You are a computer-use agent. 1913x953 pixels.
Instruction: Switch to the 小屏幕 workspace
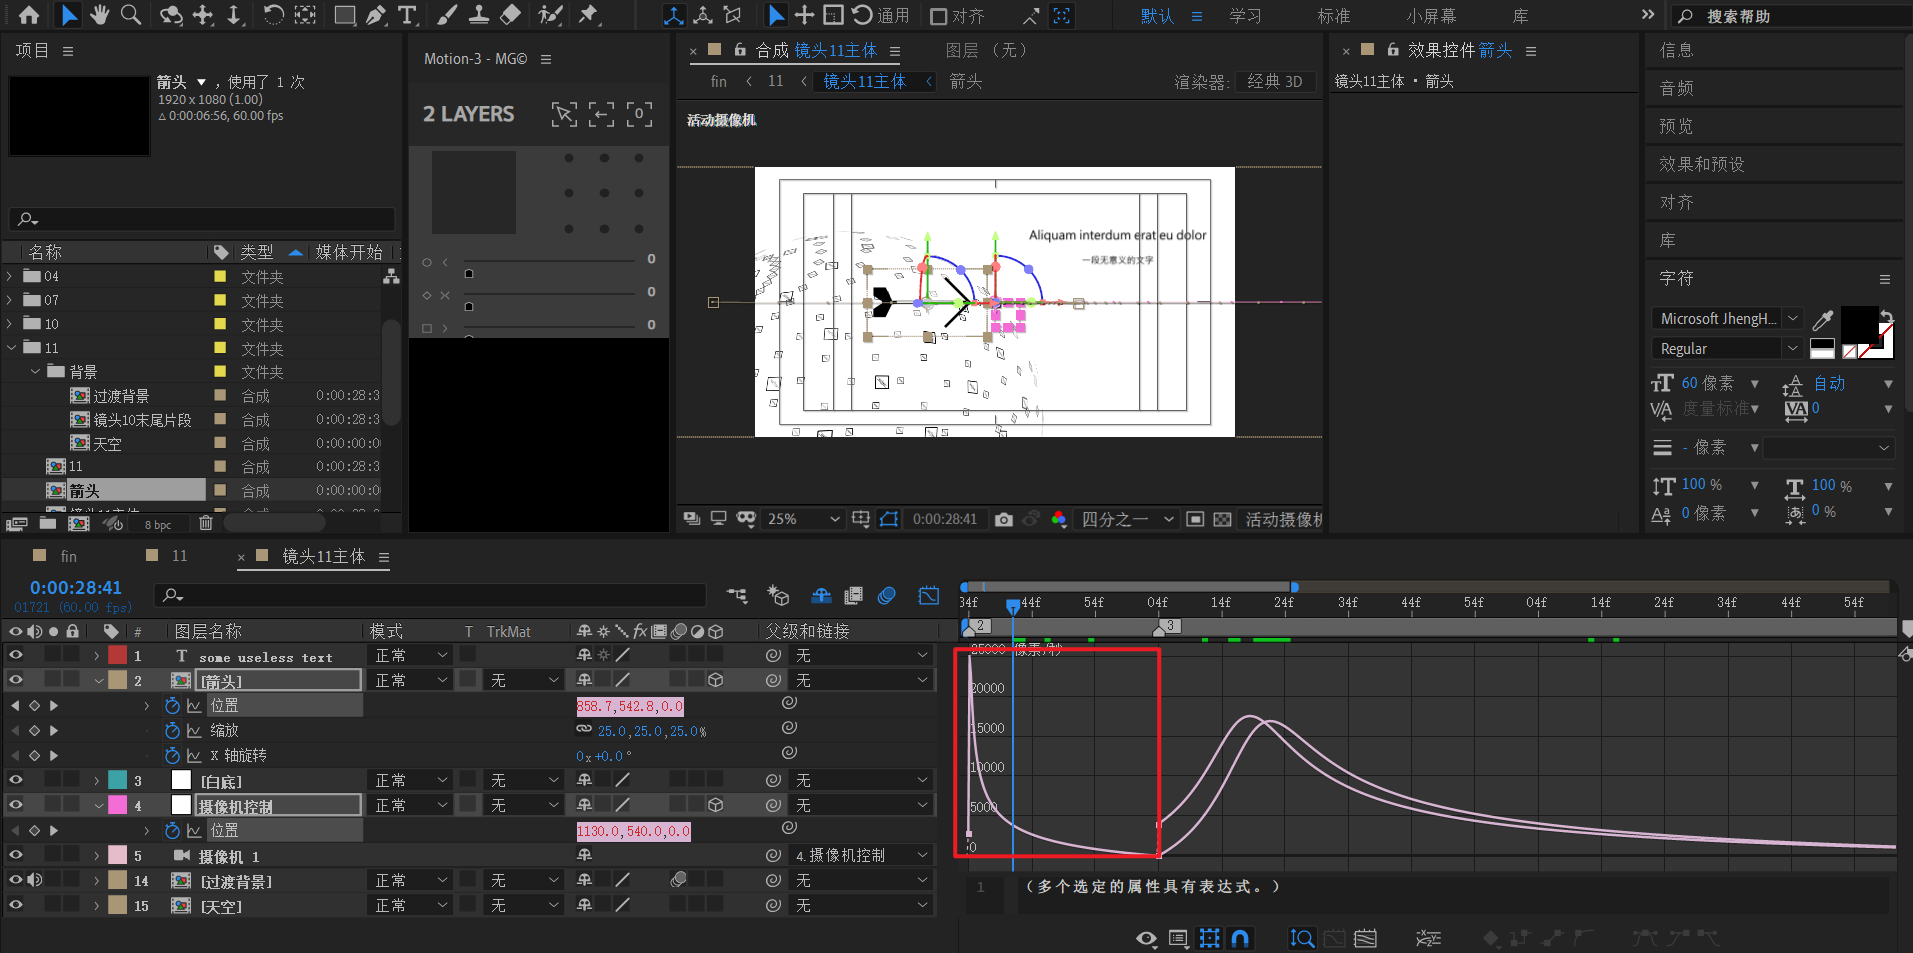(1431, 16)
